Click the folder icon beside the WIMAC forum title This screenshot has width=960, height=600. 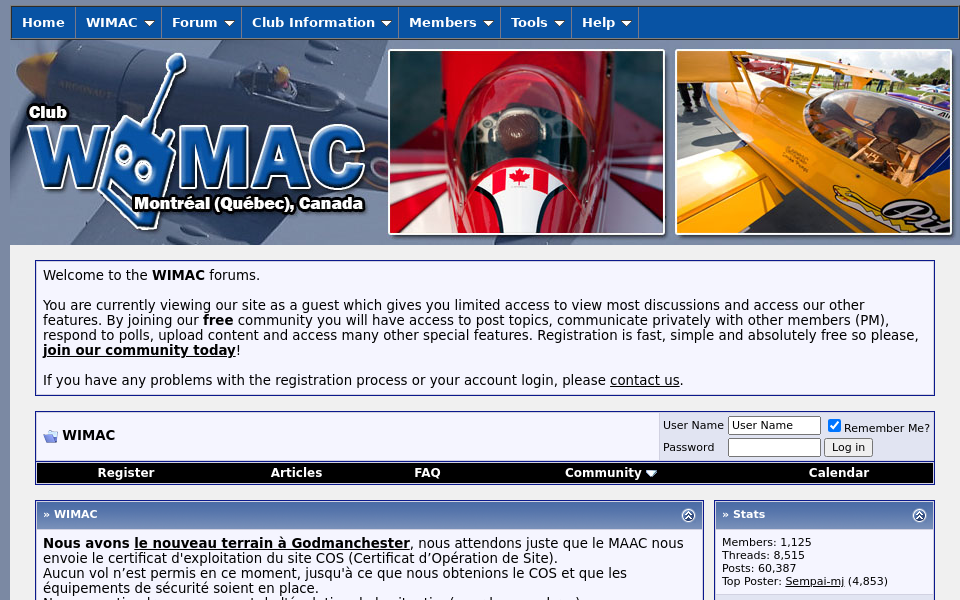point(50,436)
